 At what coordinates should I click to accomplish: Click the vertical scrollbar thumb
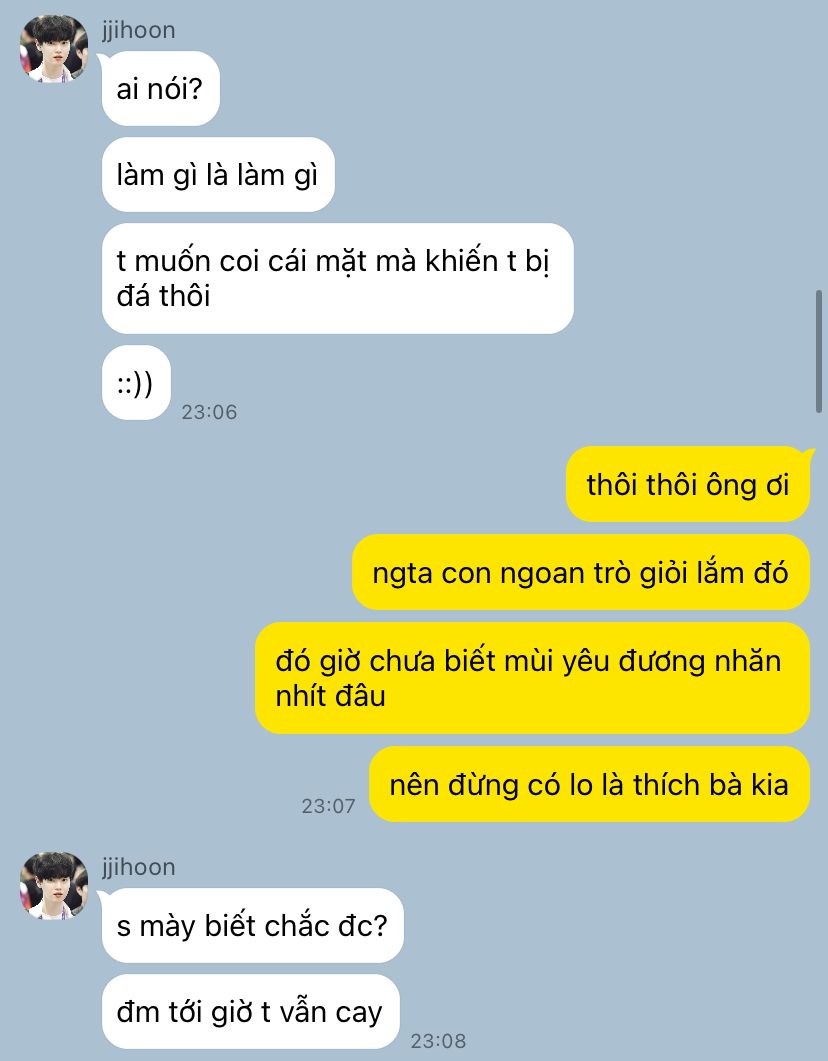(x=819, y=351)
